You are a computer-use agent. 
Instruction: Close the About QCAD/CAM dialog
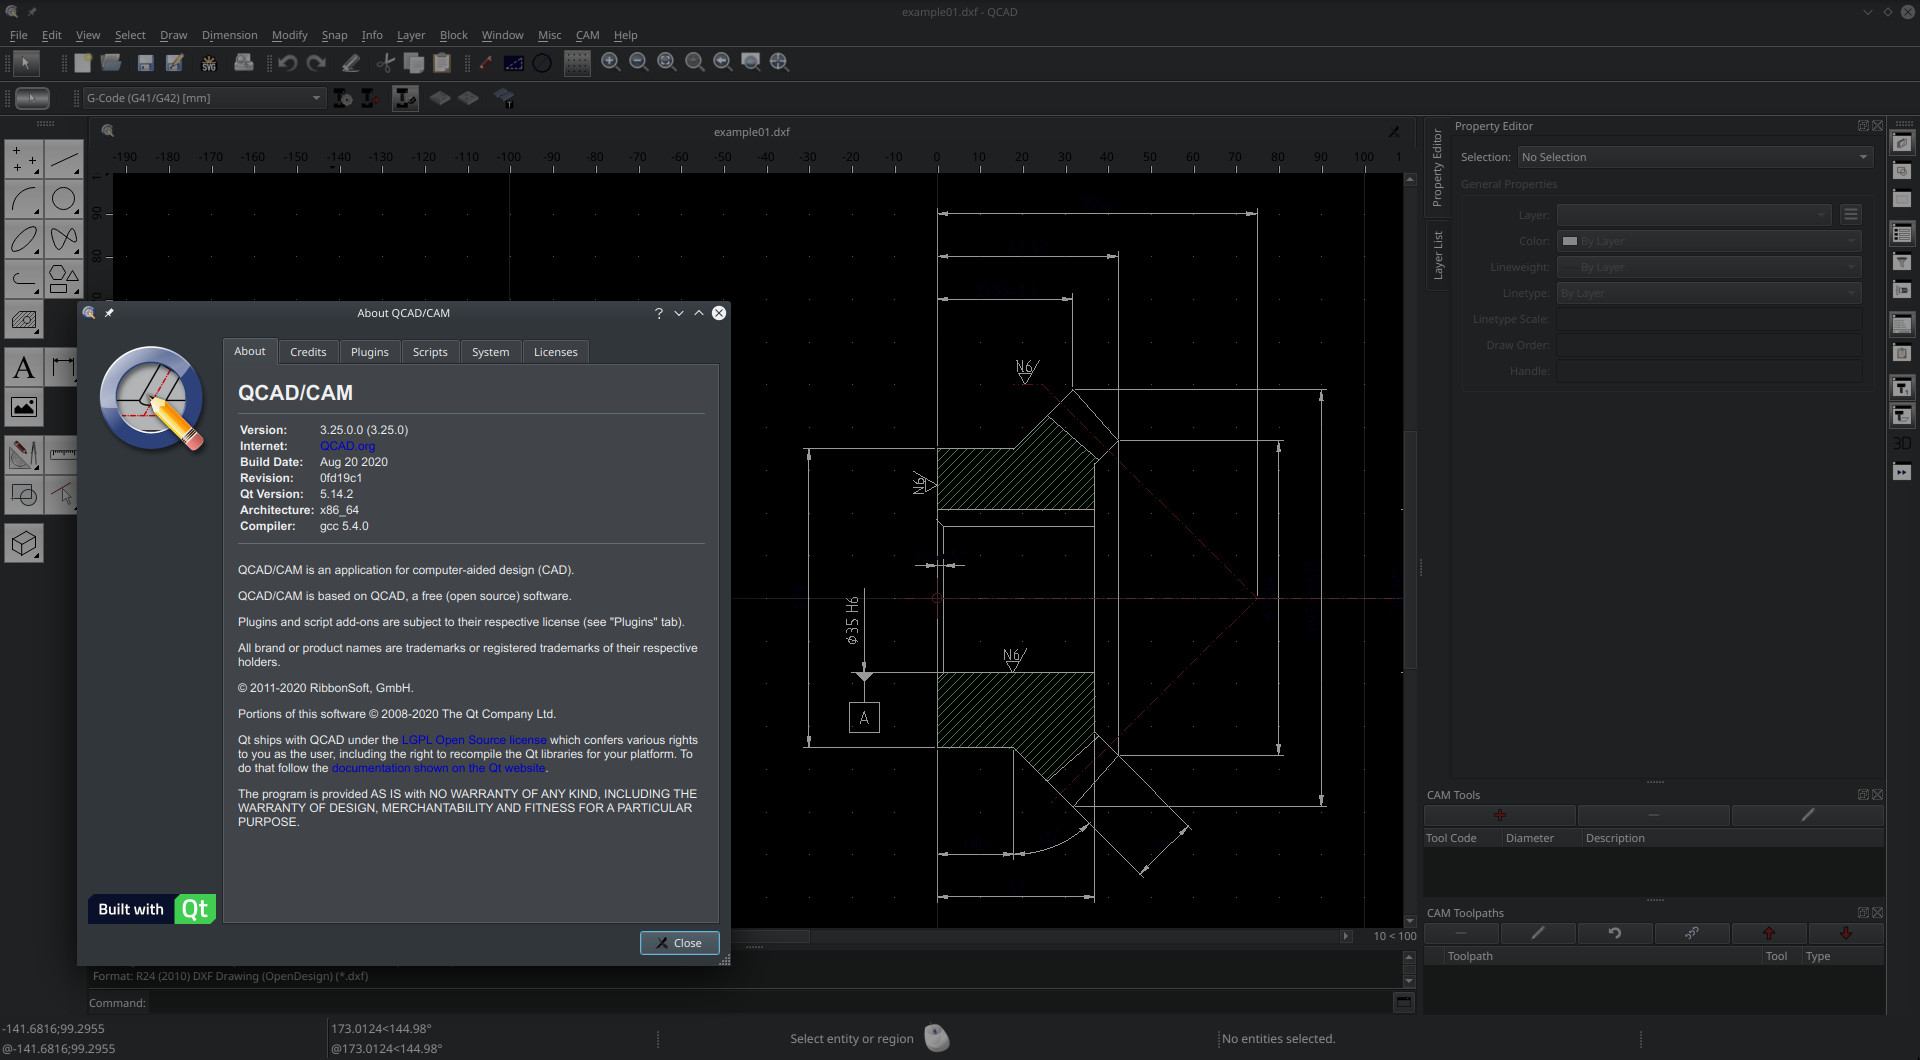(x=679, y=943)
